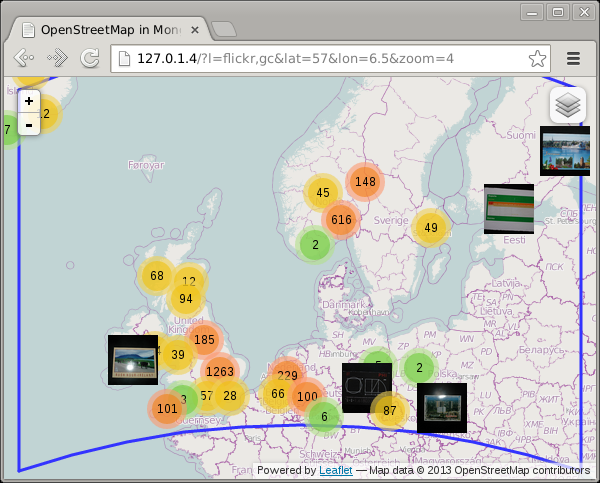
Task: Expand the cluster marked 616
Action: point(341,220)
